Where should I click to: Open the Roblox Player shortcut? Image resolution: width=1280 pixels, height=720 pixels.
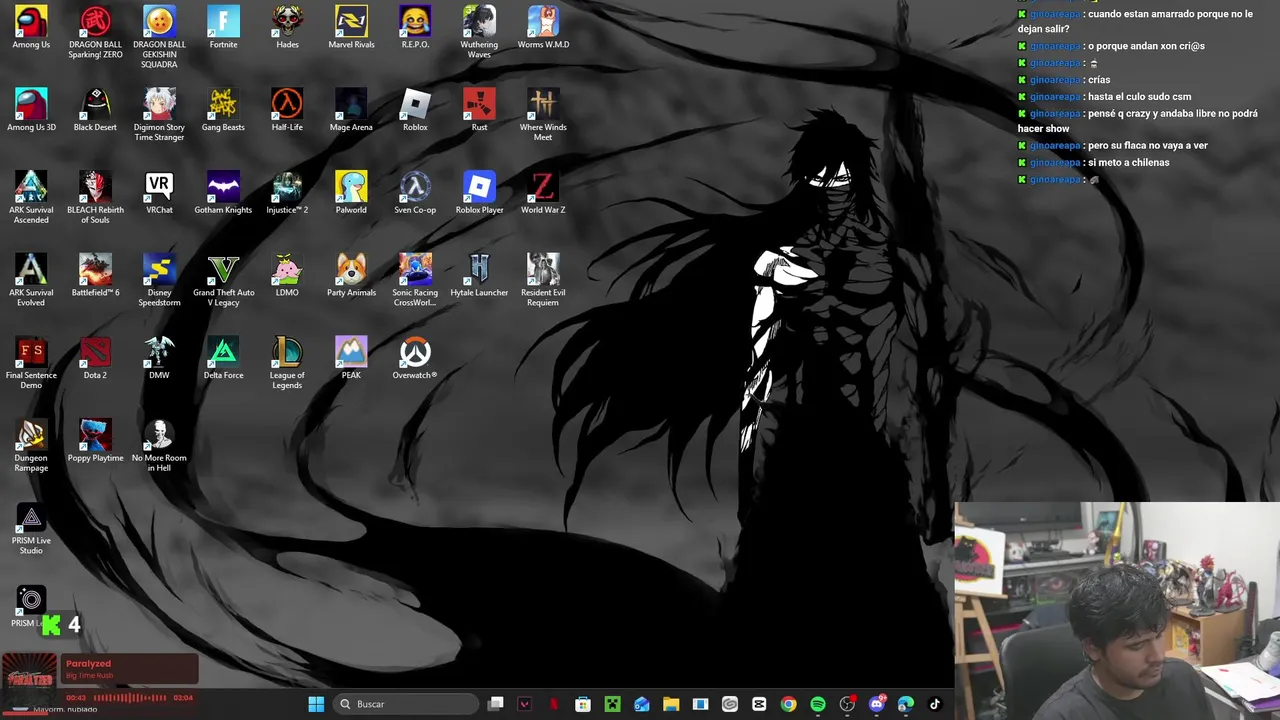479,193
